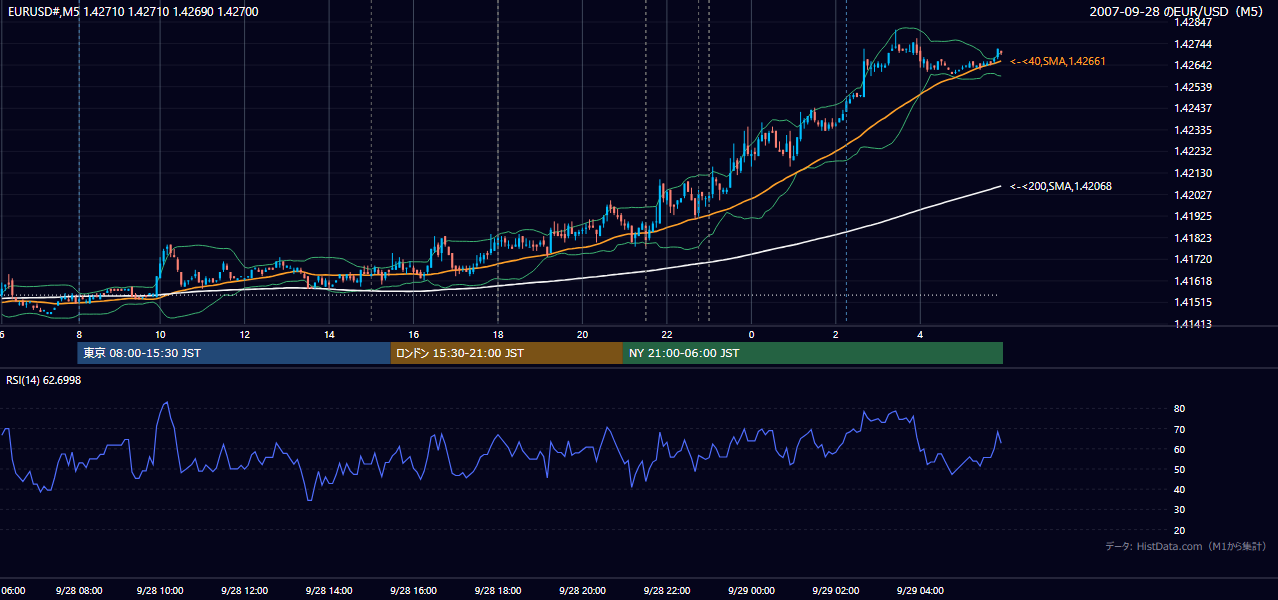The image size is (1278, 600).
Task: Click the 9/28 08:00 bottom time label
Action: (x=78, y=590)
